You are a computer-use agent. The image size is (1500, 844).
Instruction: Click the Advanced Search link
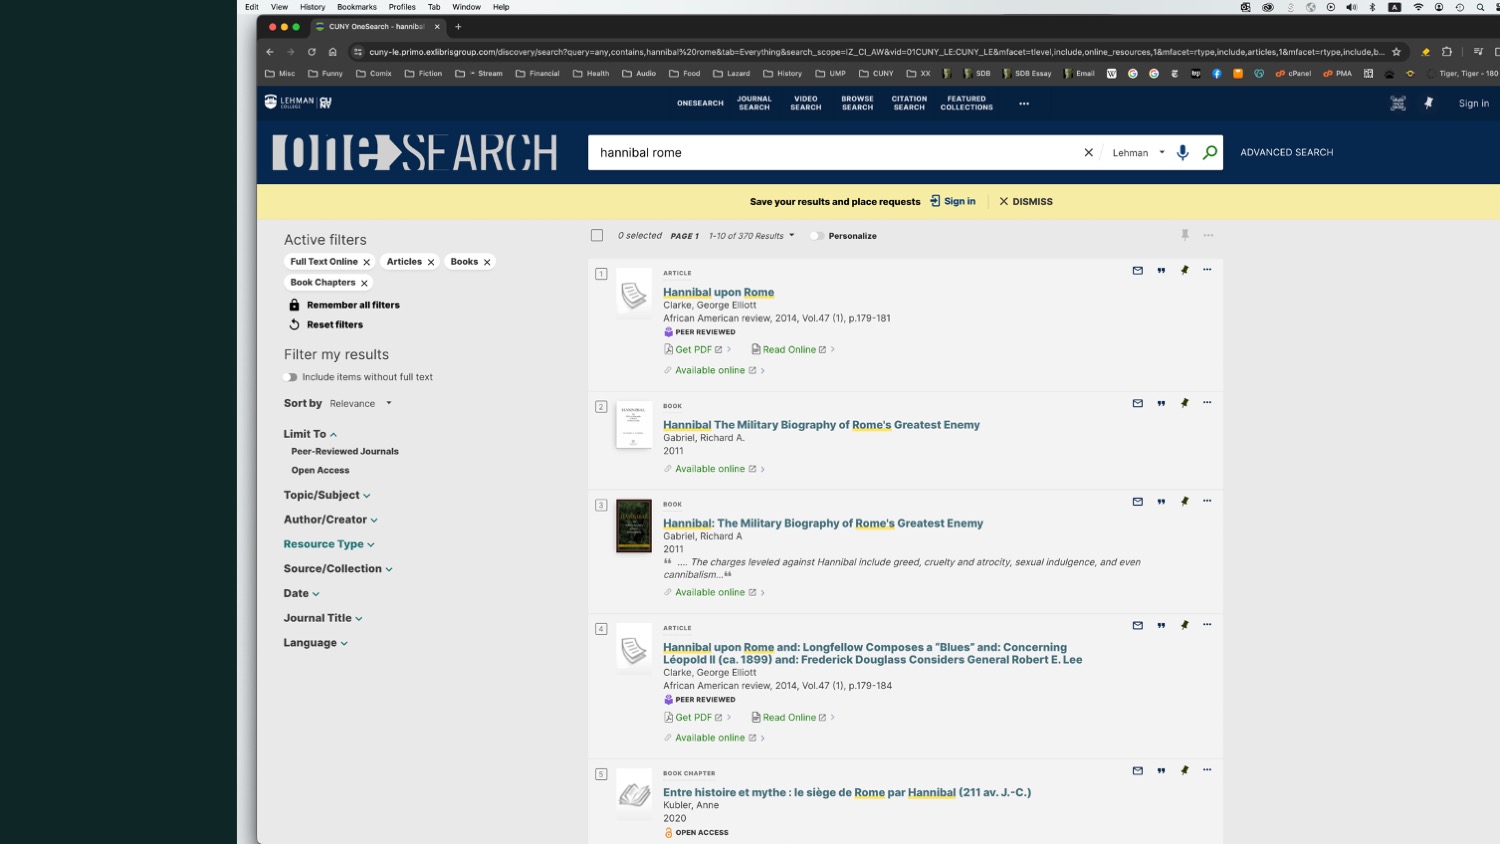click(1286, 153)
